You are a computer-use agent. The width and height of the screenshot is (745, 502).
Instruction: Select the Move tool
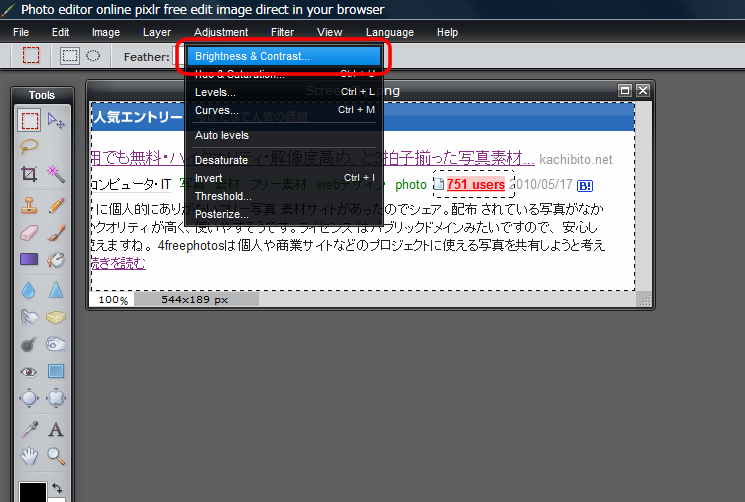click(56, 121)
